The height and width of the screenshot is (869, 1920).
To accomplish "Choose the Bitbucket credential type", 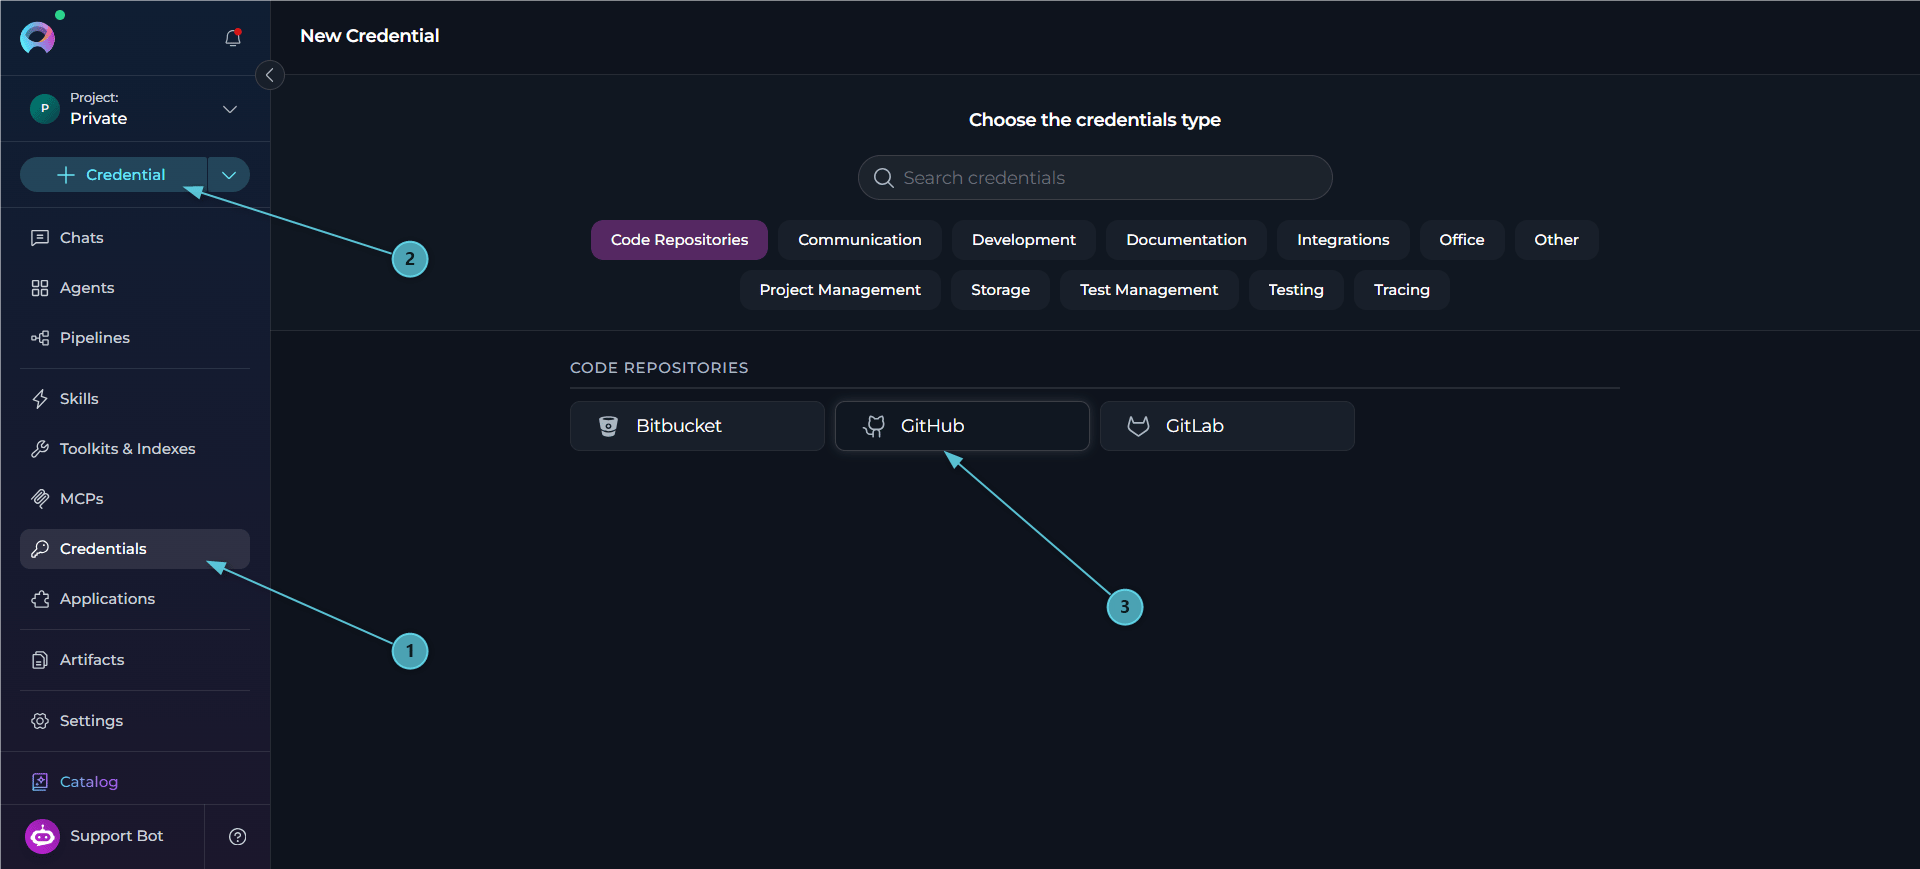I will (697, 426).
